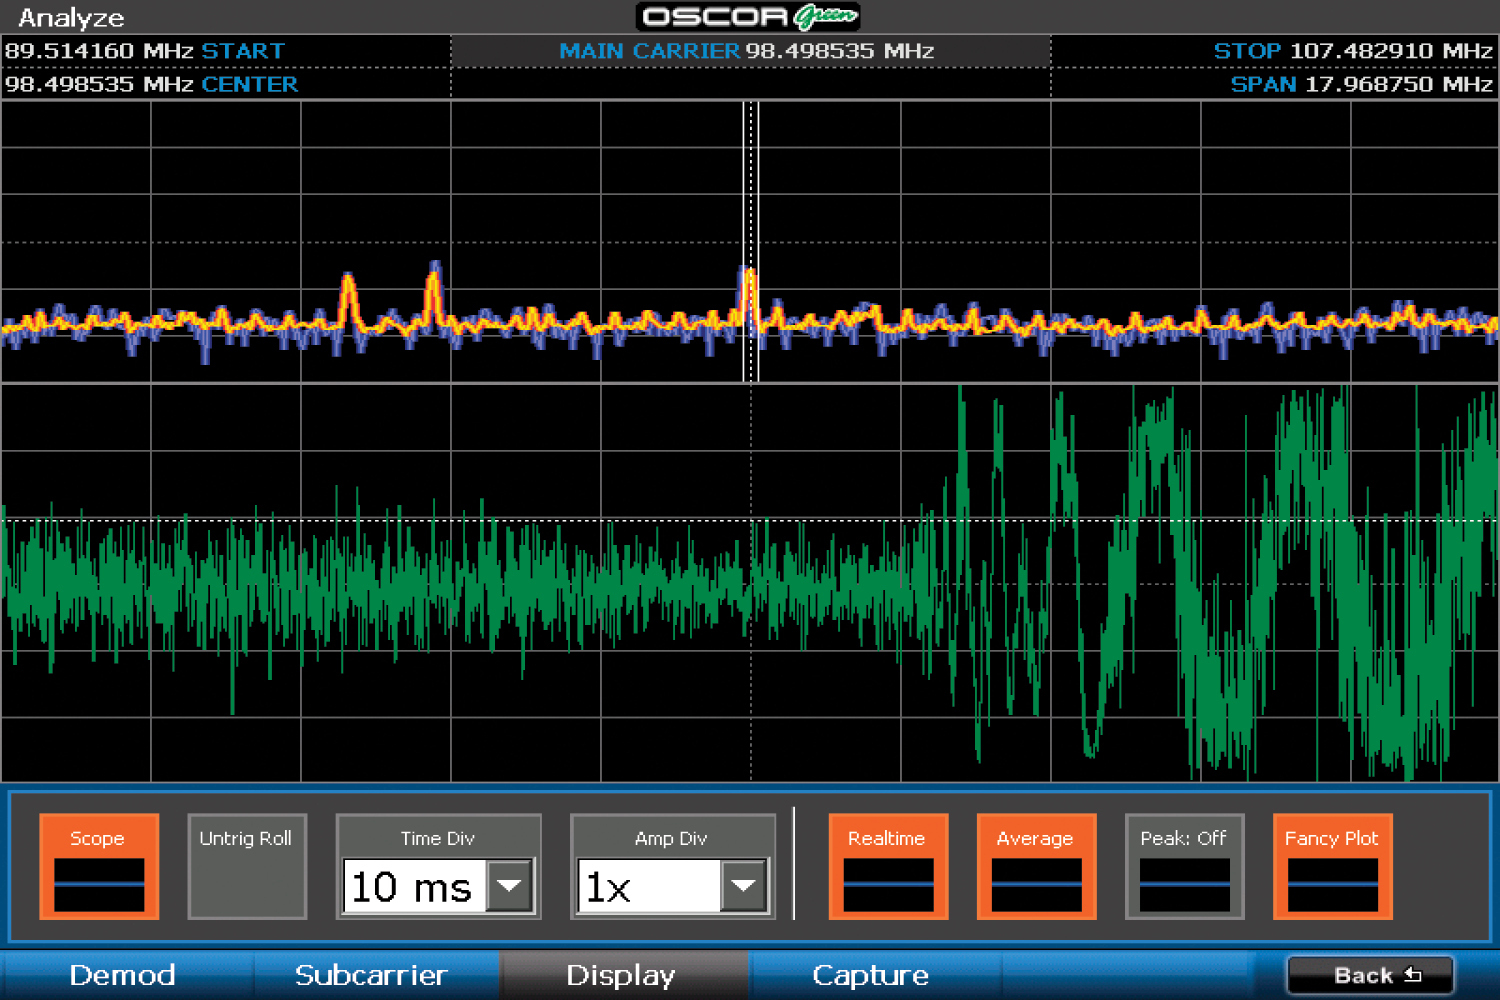The image size is (1500, 1000).
Task: Click the white center cursor marker in spectrum
Action: (x=751, y=240)
